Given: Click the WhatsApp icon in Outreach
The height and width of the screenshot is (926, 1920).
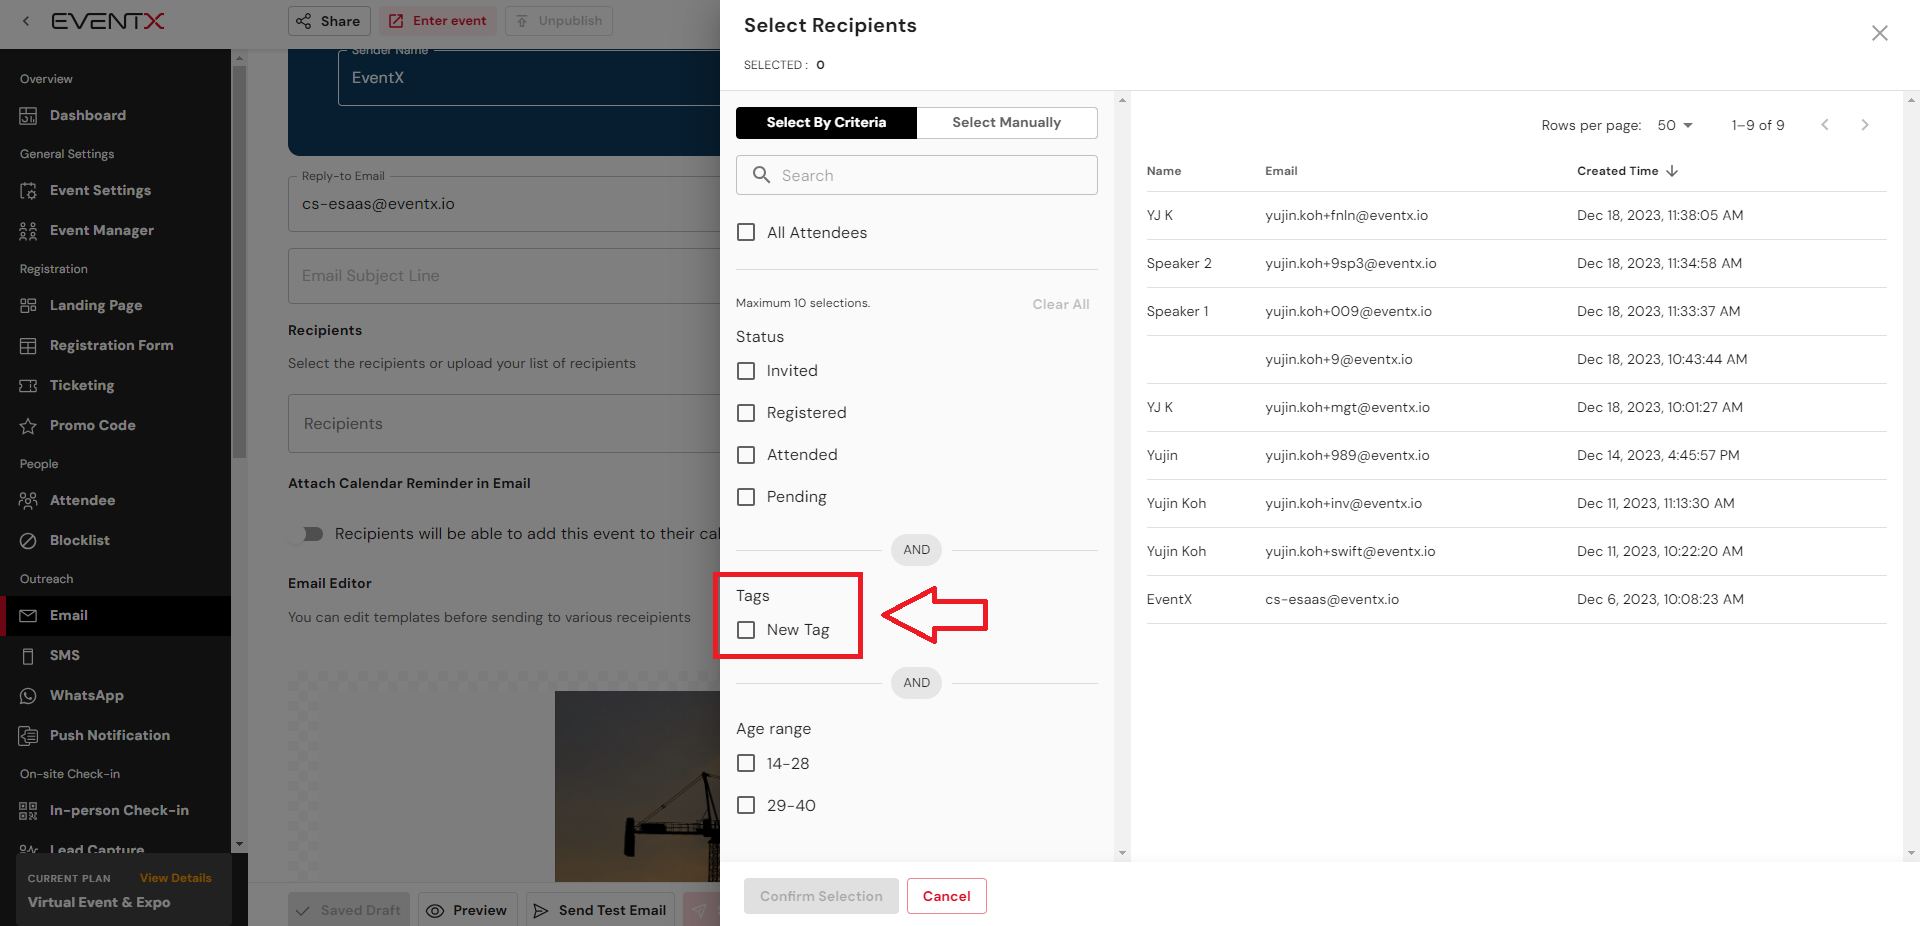Looking at the screenshot, I should point(28,696).
